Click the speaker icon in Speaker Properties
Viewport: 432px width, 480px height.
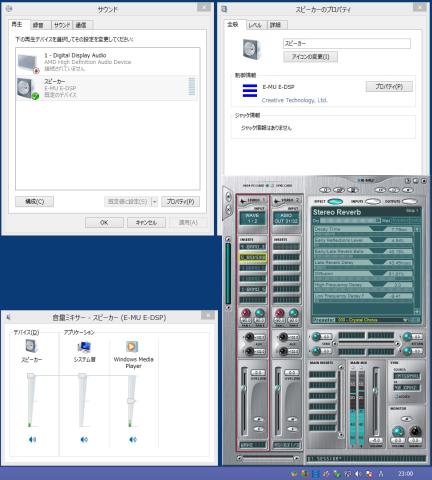pos(252,49)
